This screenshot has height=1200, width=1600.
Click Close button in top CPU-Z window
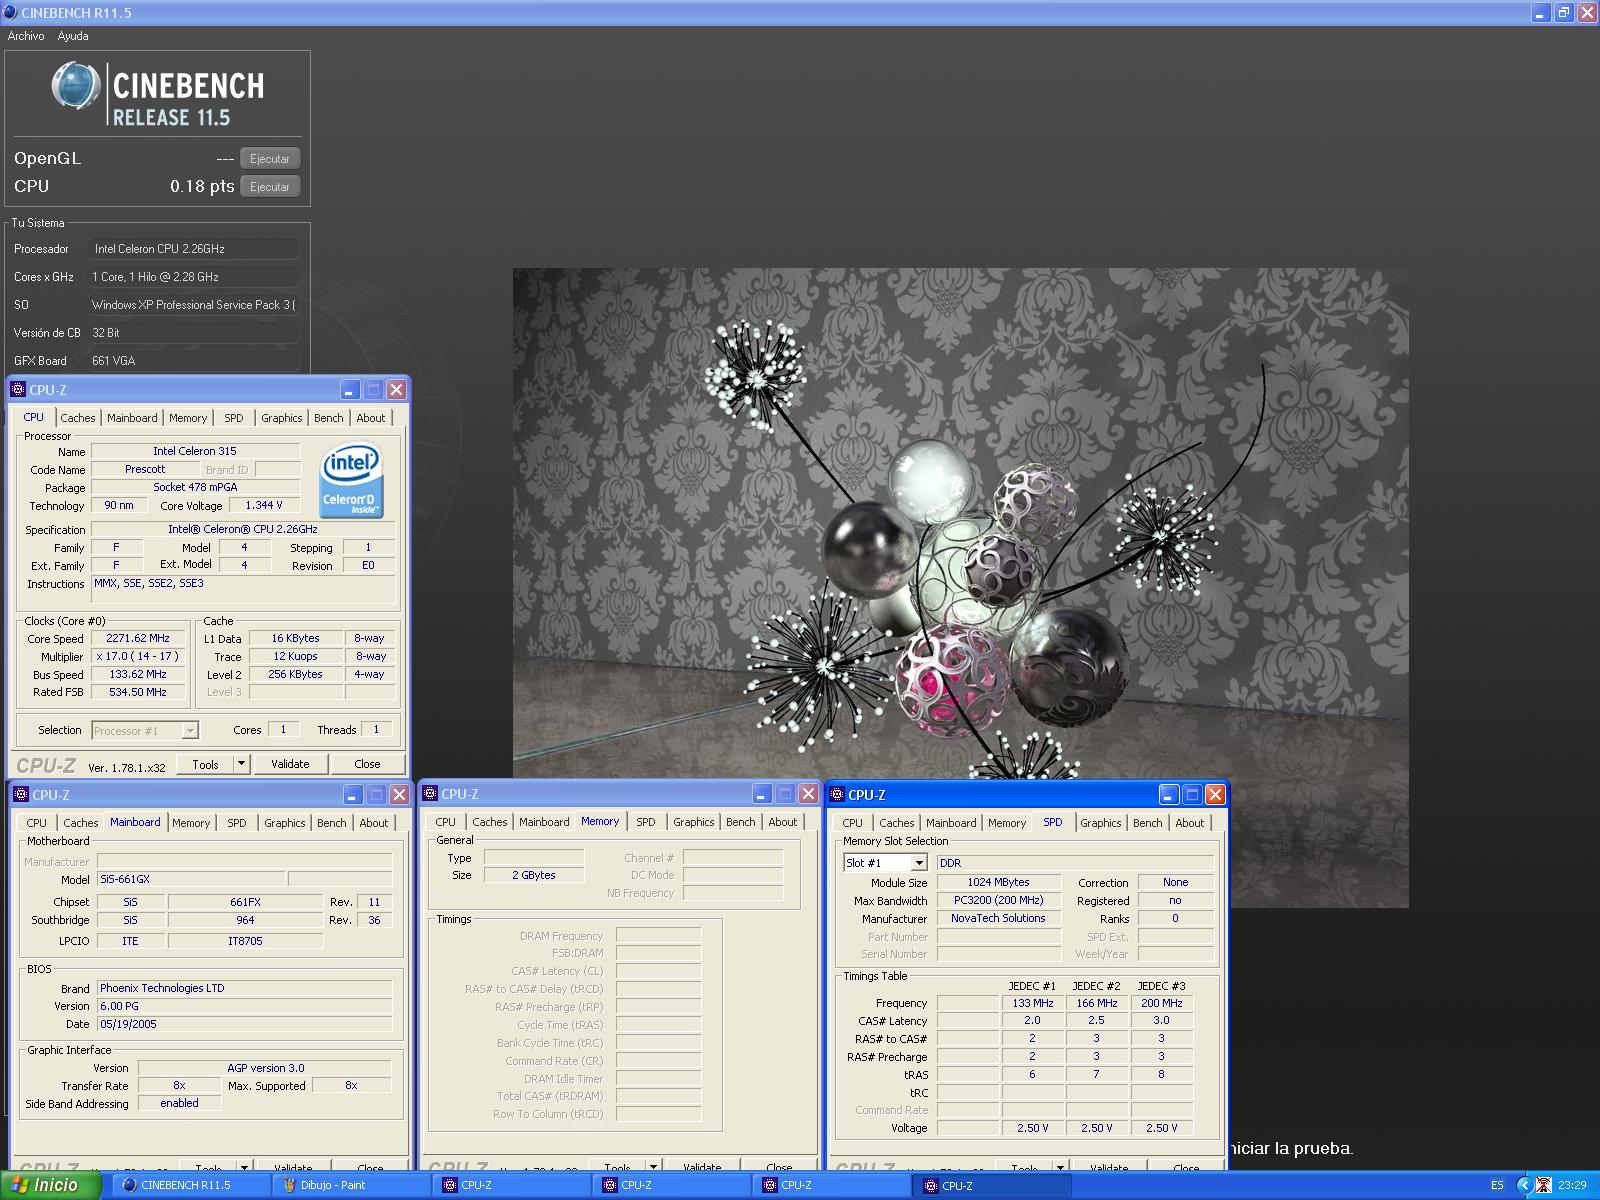[367, 764]
